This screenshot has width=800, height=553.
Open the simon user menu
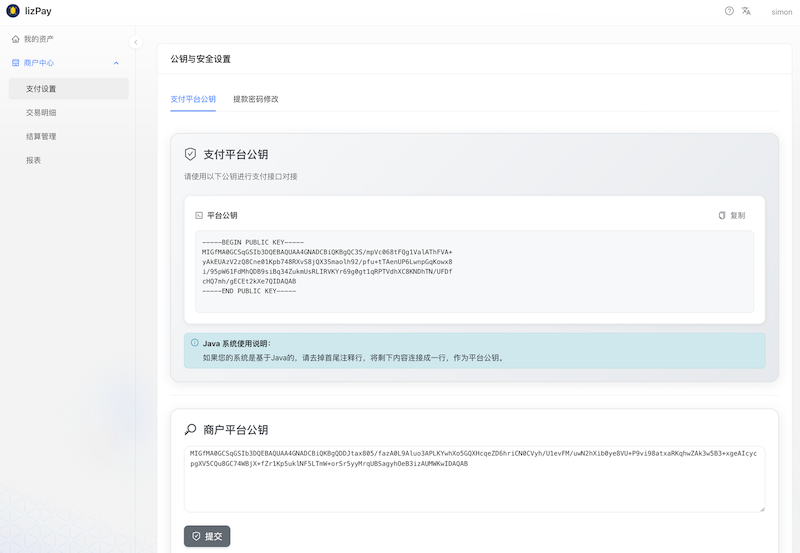[781, 12]
